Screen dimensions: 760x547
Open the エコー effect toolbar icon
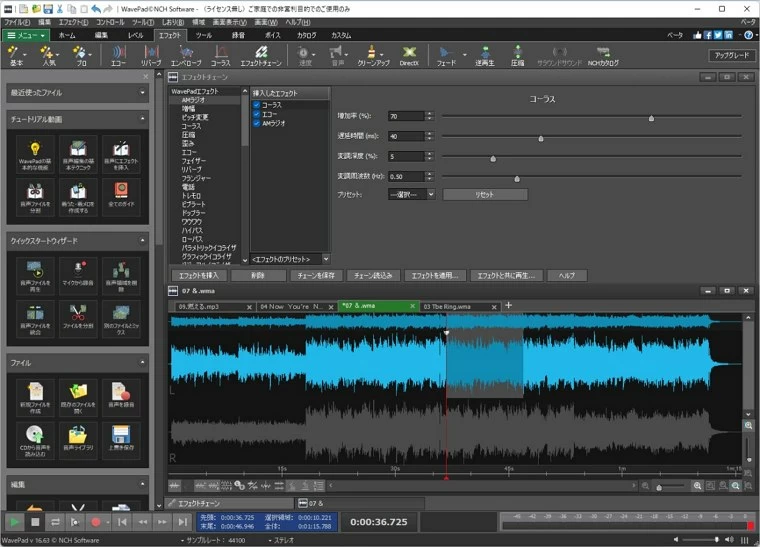pyautogui.click(x=118, y=56)
